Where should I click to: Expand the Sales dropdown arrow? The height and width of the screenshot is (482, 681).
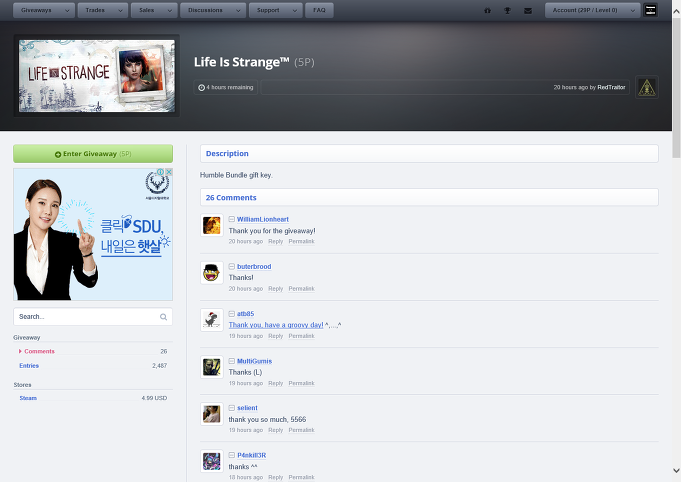170,10
